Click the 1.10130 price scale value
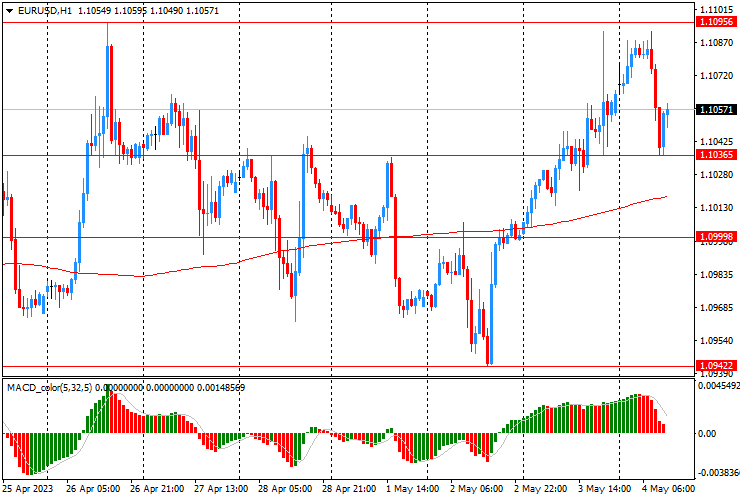This screenshot has width=740, height=500. [x=717, y=208]
